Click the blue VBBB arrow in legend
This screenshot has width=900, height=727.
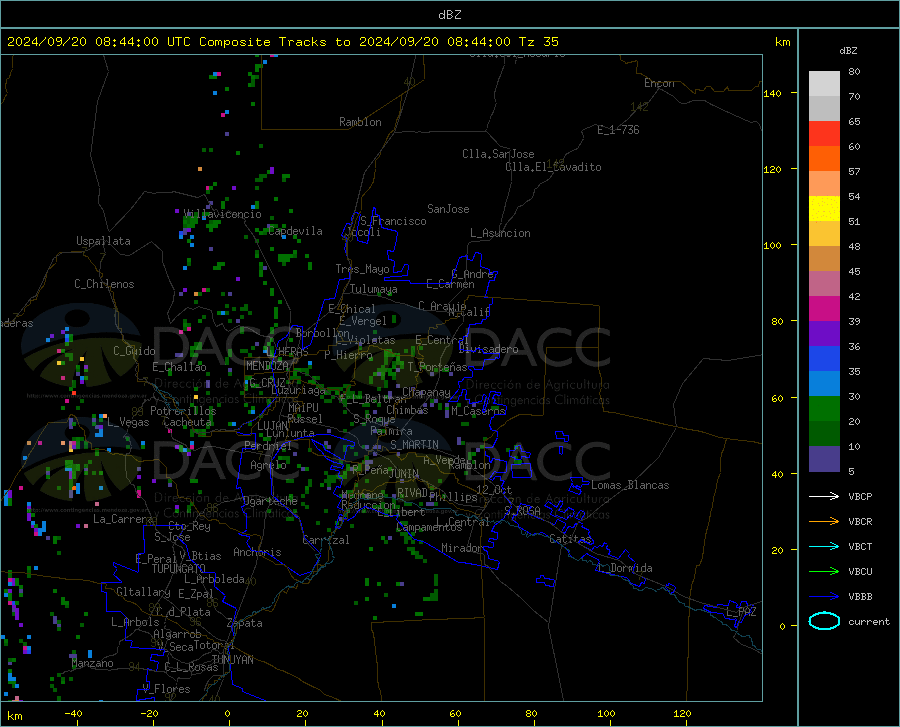(824, 597)
